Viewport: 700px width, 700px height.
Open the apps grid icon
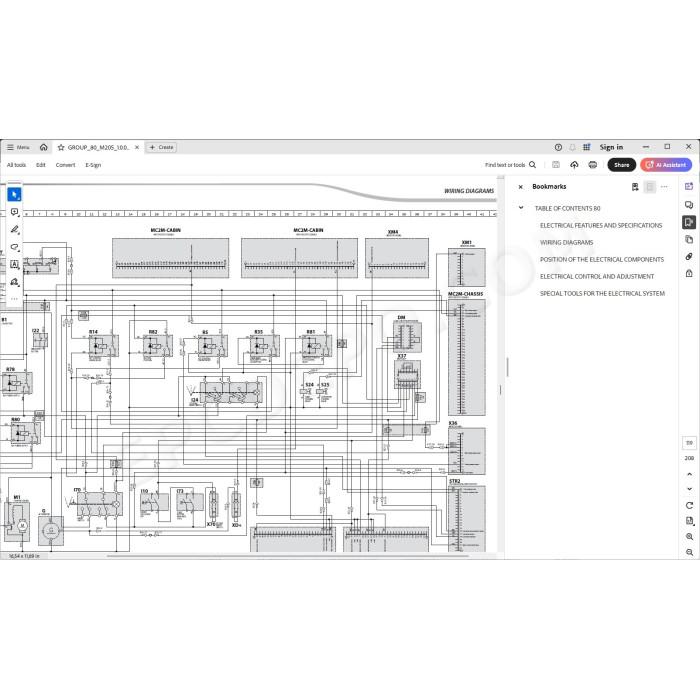coord(587,147)
